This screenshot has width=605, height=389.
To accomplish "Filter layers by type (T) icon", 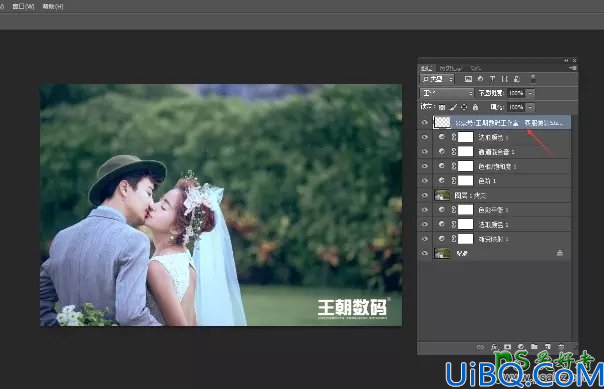I will 492,79.
